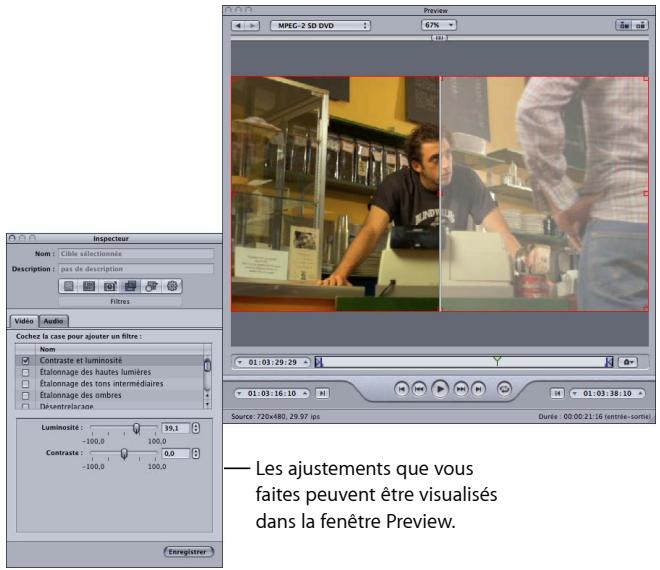This screenshot has height=570, width=660.
Task: Click the Enregistrer button
Action: click(188, 551)
